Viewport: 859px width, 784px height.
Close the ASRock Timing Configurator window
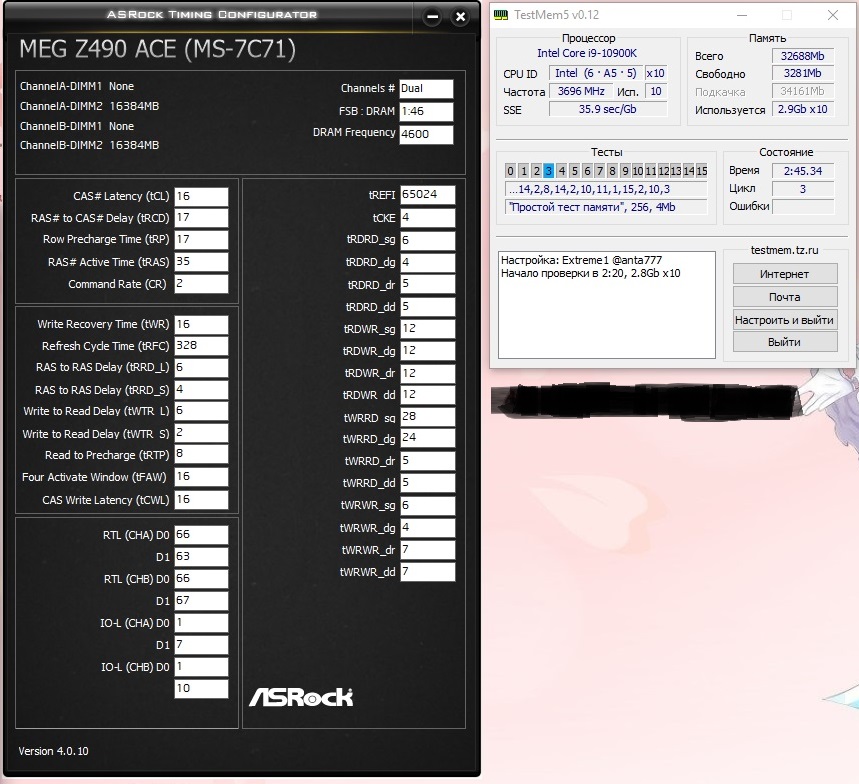[460, 17]
